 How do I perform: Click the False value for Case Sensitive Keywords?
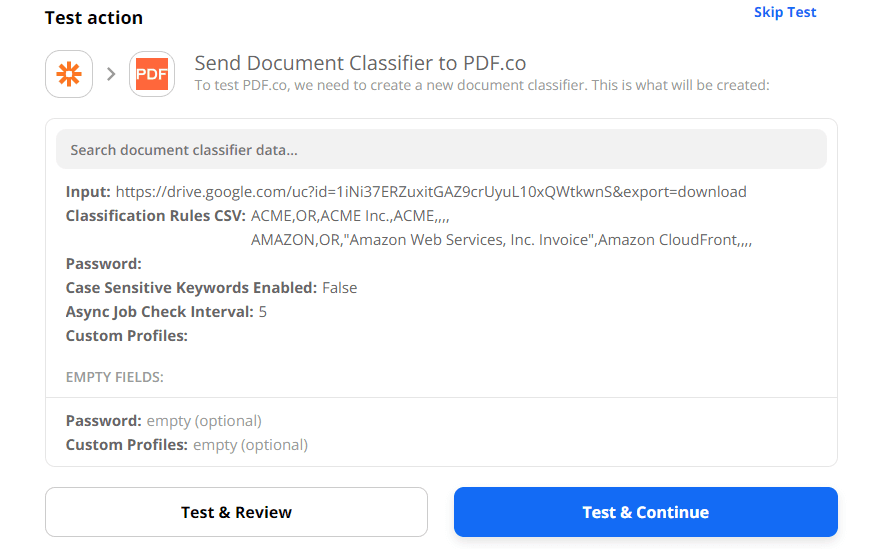(x=339, y=288)
